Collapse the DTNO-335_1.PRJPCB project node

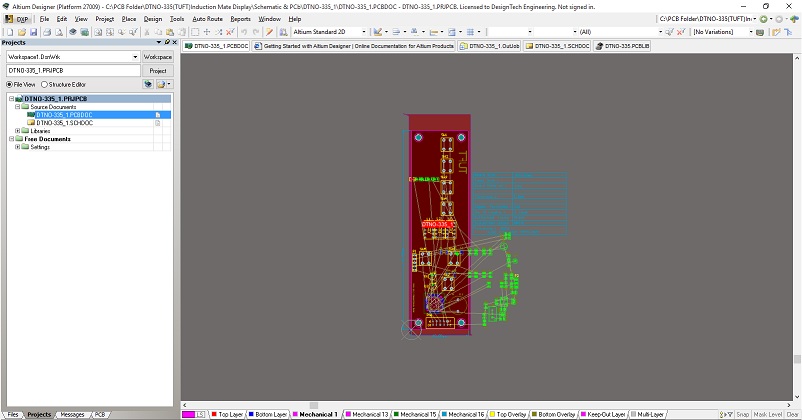tap(11, 99)
